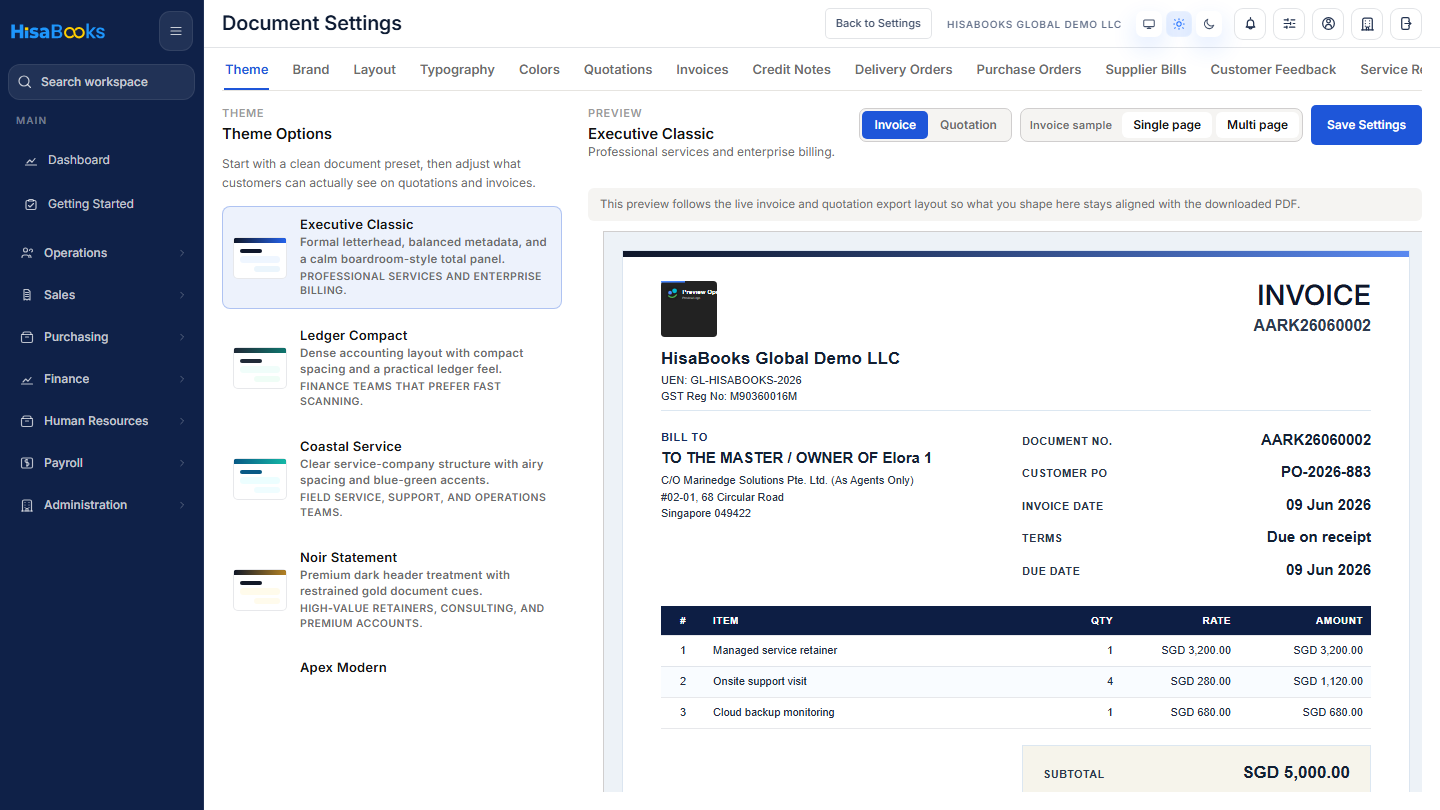Click 'PO-2026-883' customer PO value
The height and width of the screenshot is (810, 1440).
point(1326,472)
